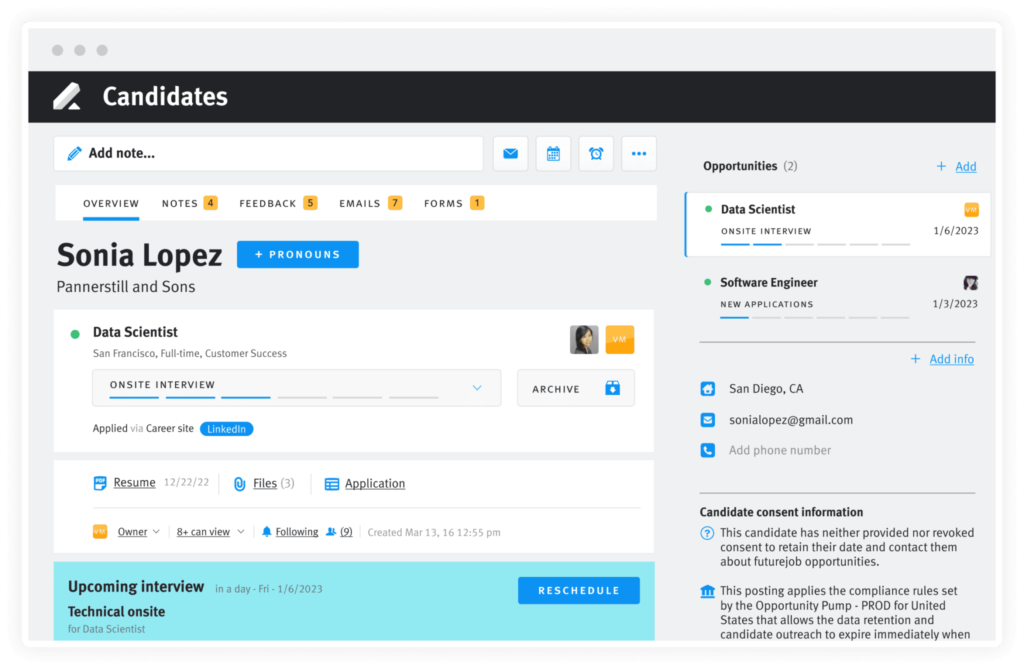This screenshot has height=669, width=1024.
Task: Click the consent question mark icon
Action: (707, 533)
